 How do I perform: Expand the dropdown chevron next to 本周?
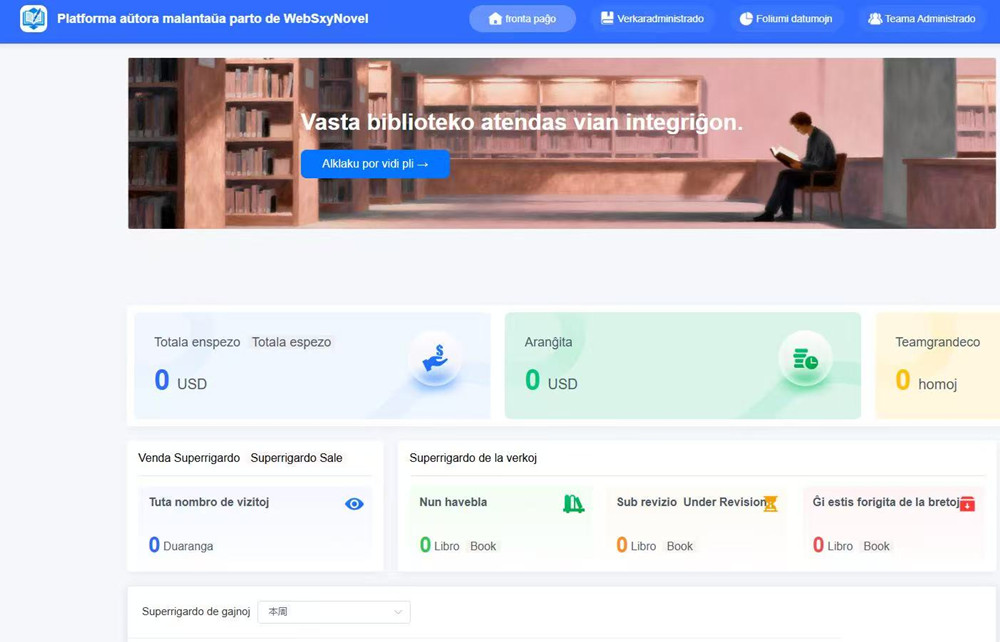point(398,612)
